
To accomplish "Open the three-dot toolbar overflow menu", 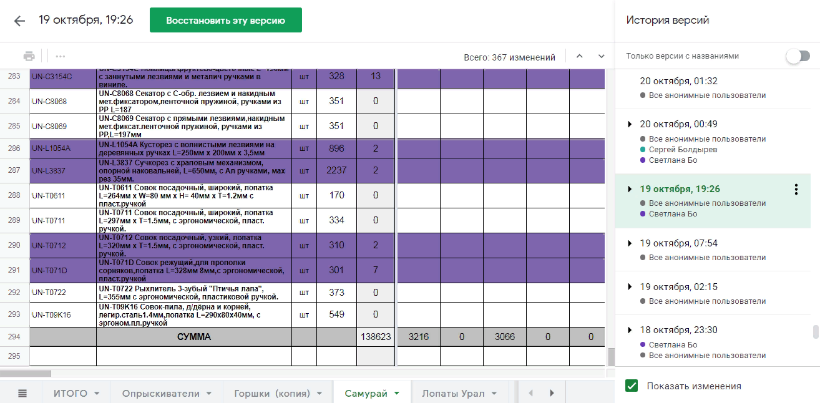I will [61, 56].
